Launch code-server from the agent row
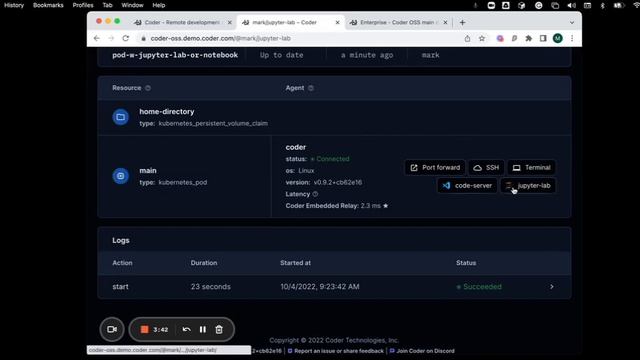Screen dimensions: 640x360 click(467, 186)
